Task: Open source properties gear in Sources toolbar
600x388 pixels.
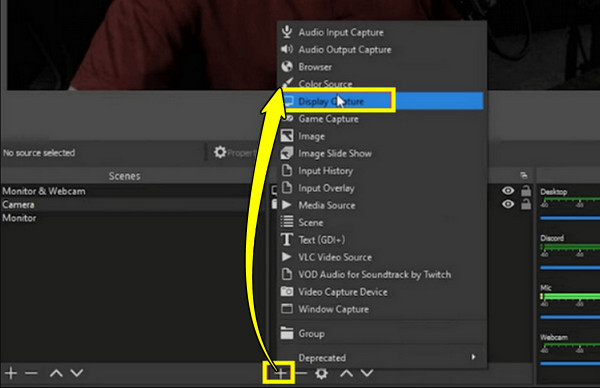Action: tap(321, 373)
